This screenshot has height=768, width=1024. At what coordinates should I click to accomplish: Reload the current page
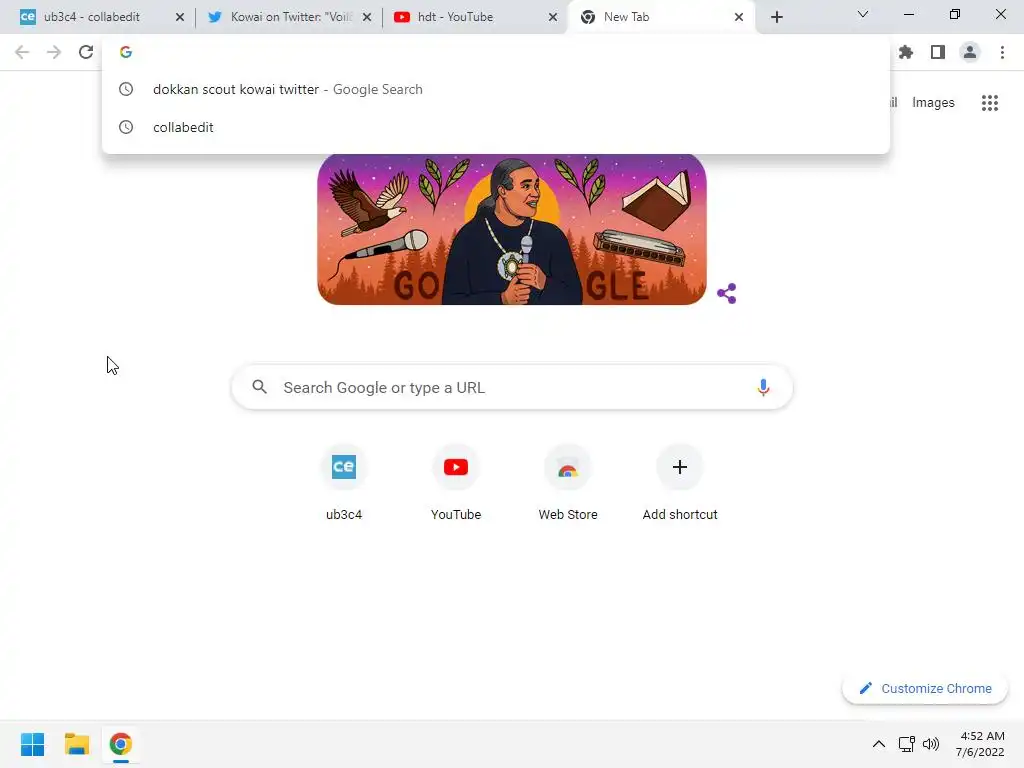(86, 52)
